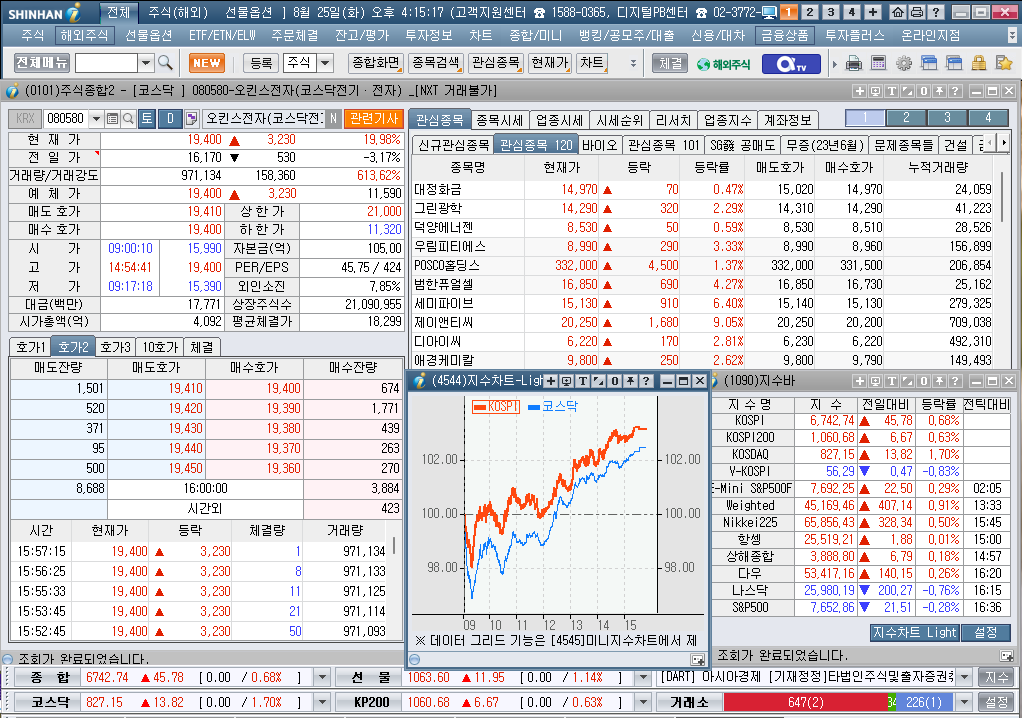Open the calculator icon in toolbar
The image size is (1022, 718).
(x=879, y=63)
